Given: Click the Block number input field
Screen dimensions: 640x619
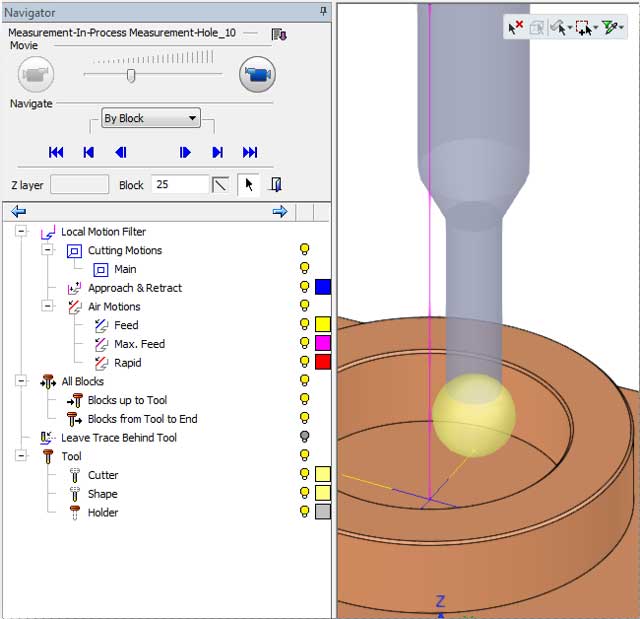Looking at the screenshot, I should point(179,185).
